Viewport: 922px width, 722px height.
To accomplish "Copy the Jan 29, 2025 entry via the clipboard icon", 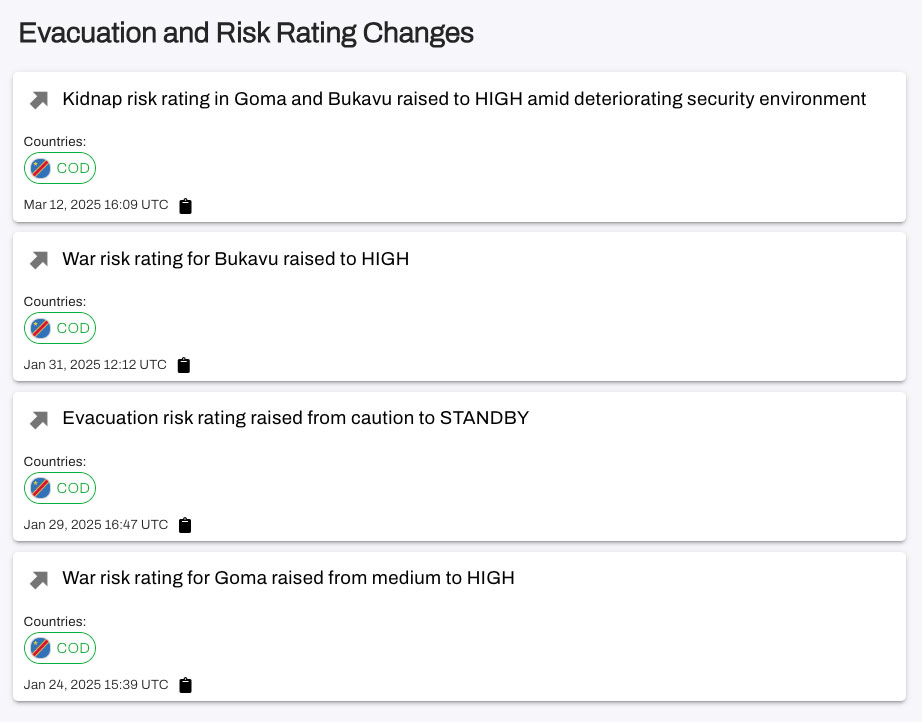I will pos(185,525).
